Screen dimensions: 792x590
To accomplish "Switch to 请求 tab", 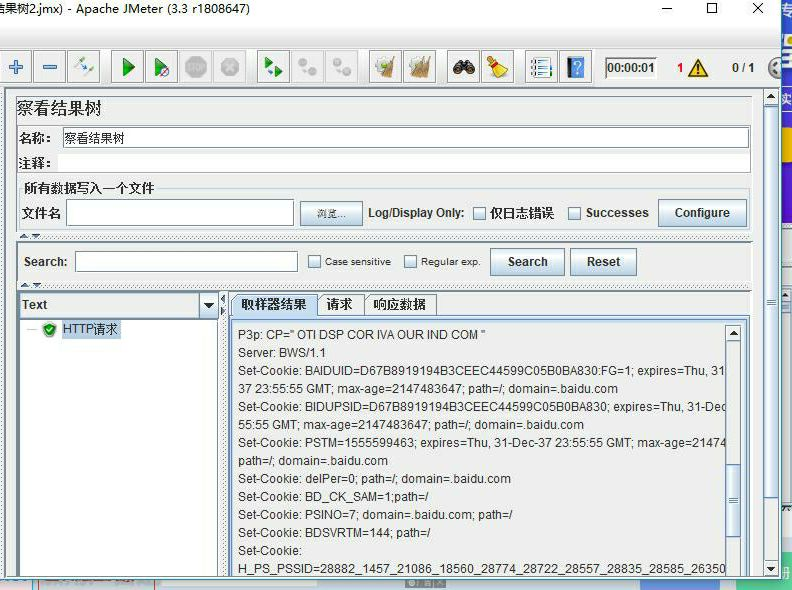I will click(x=340, y=305).
